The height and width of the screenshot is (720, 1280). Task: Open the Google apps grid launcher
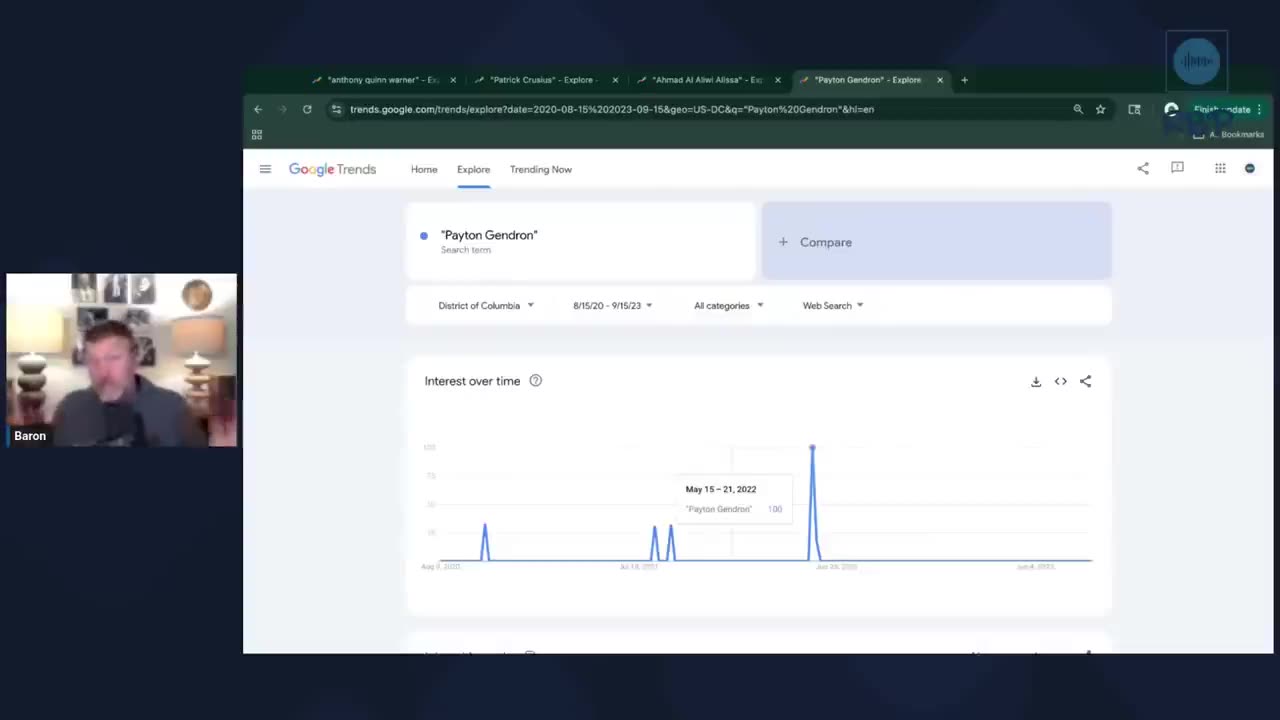(x=1220, y=168)
